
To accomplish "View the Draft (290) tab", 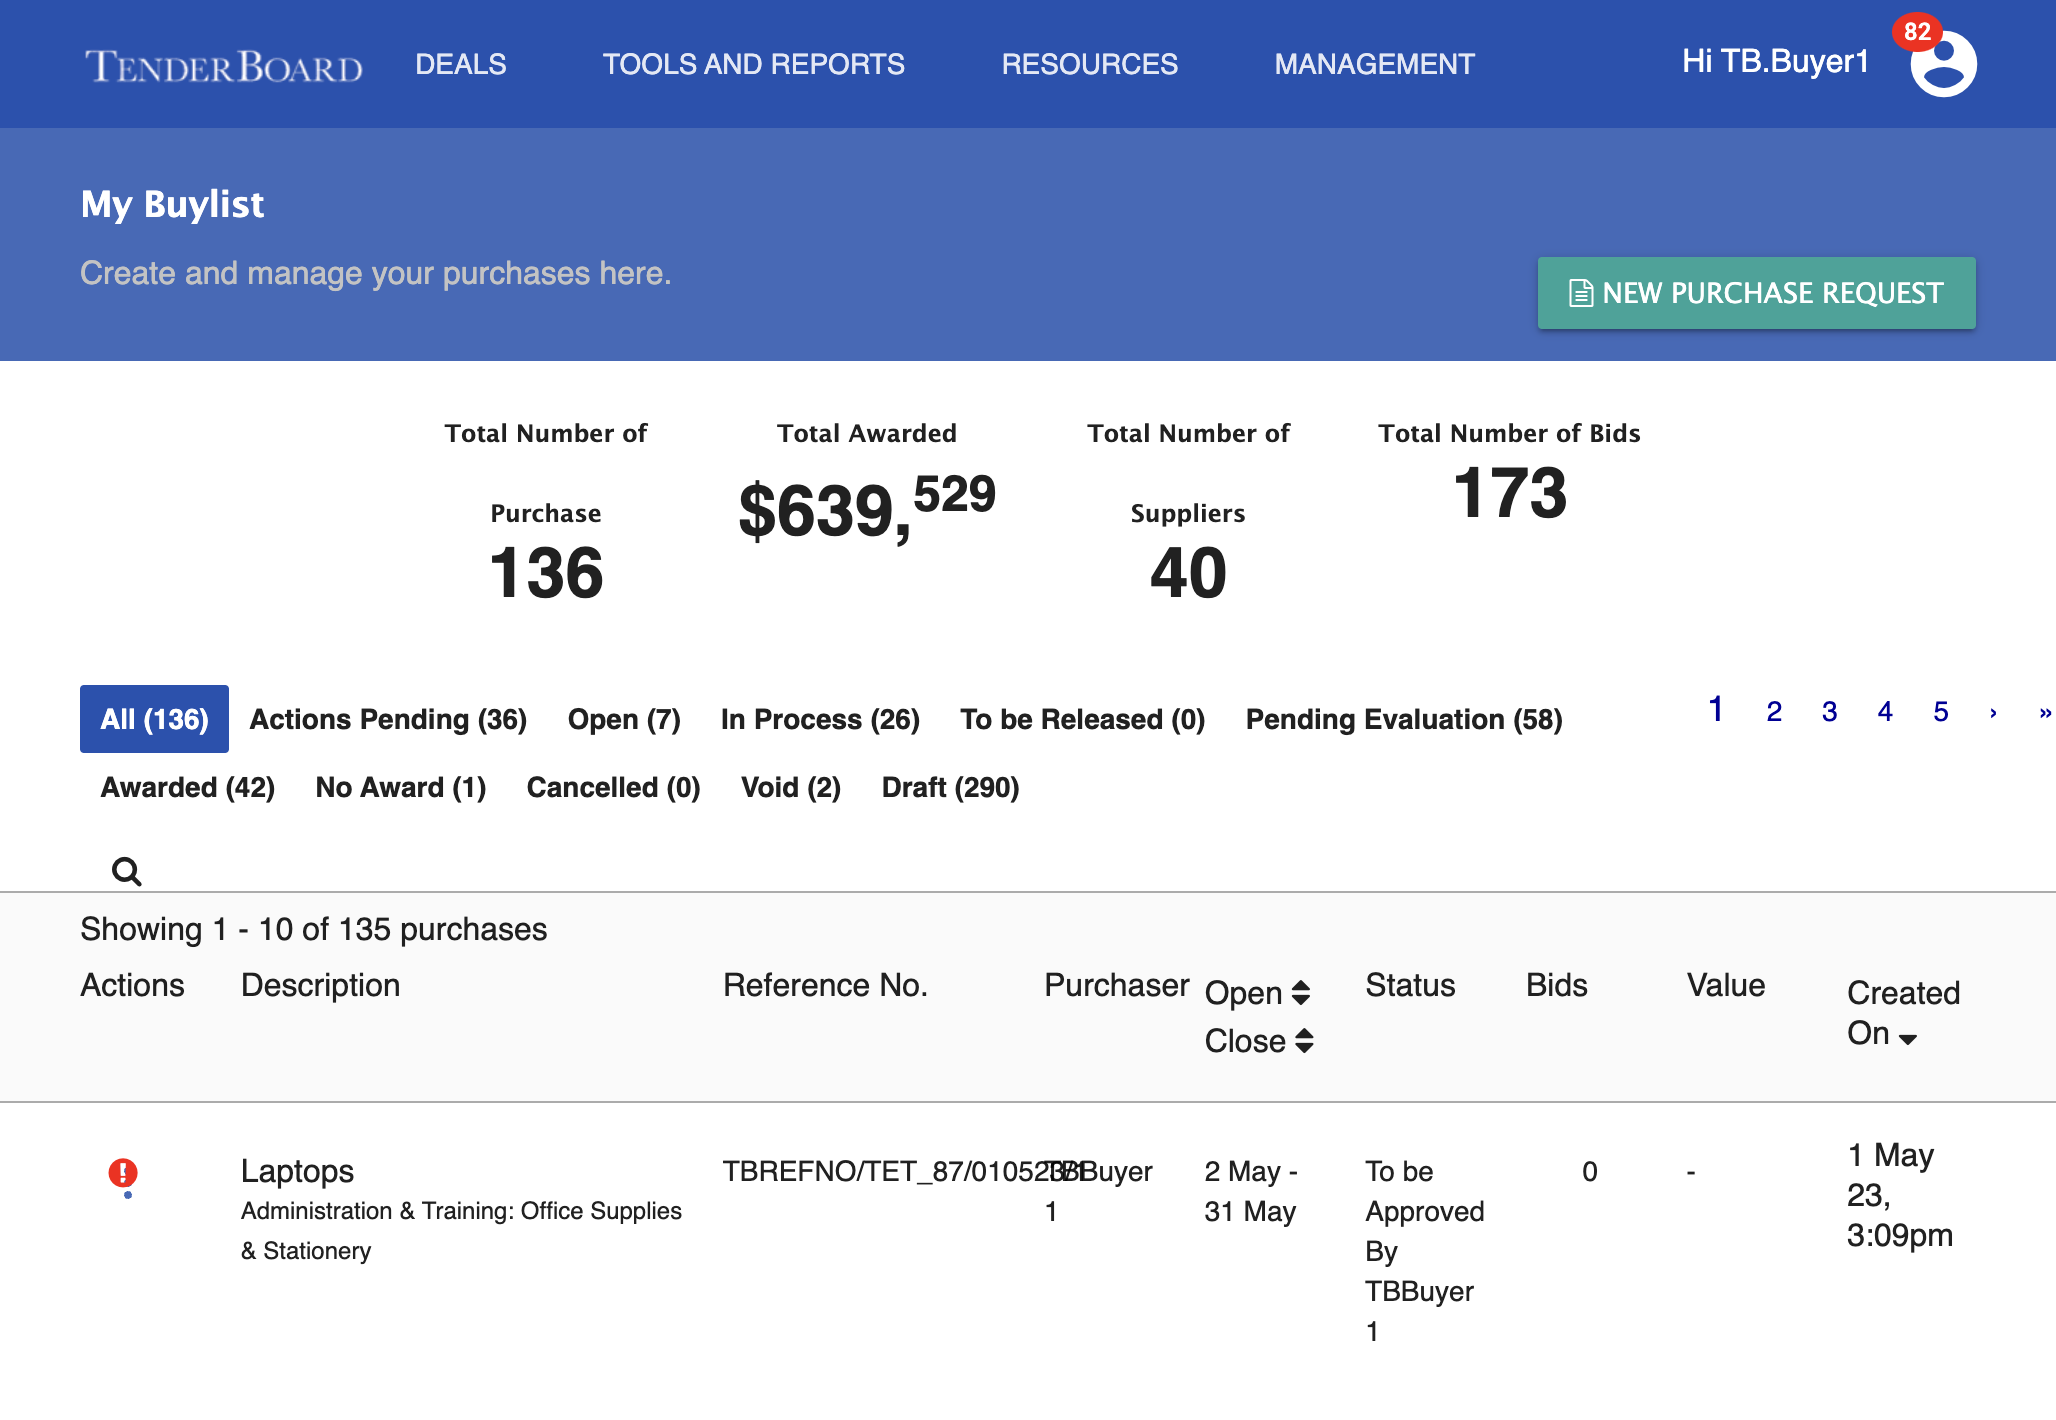I will click(951, 787).
